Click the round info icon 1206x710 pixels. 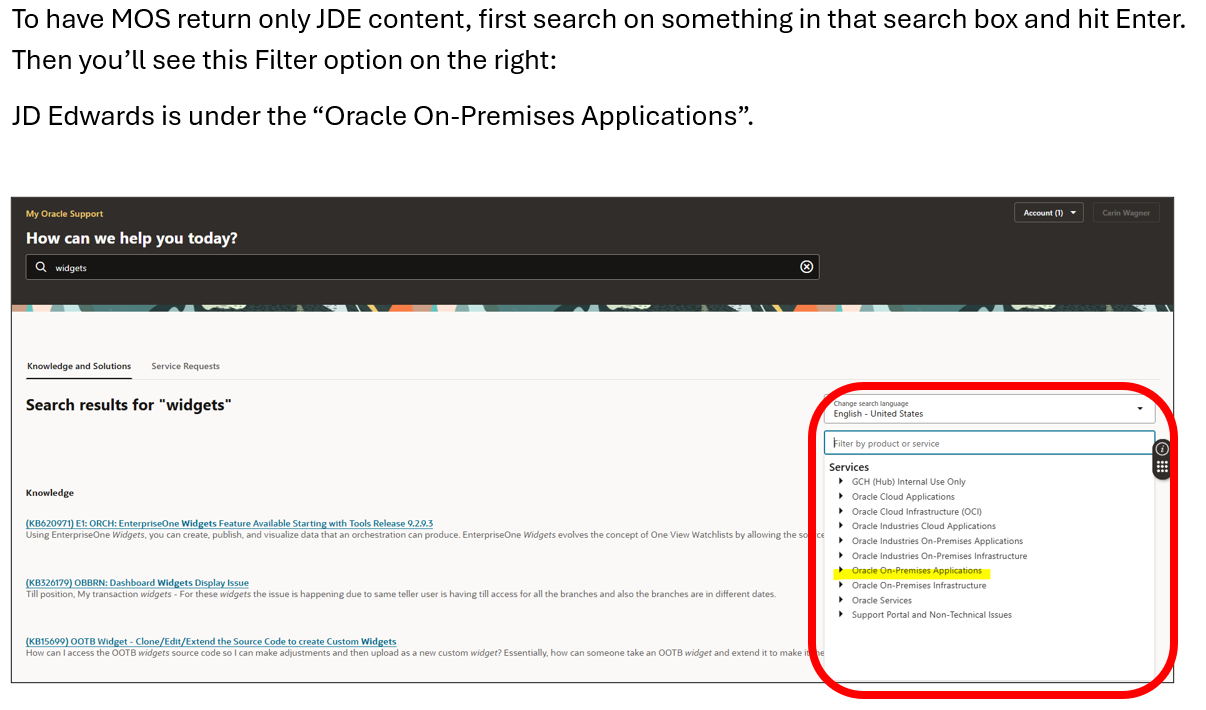pyautogui.click(x=1161, y=449)
